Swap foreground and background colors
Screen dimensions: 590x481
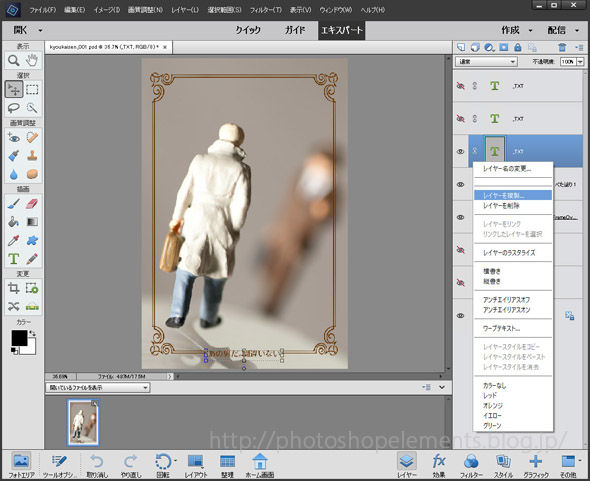[33, 333]
